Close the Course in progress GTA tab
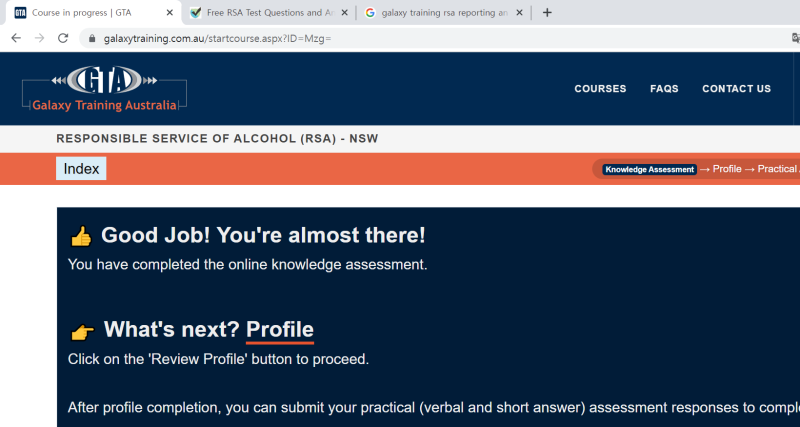Viewport: 800px width, 427px height. (170, 13)
